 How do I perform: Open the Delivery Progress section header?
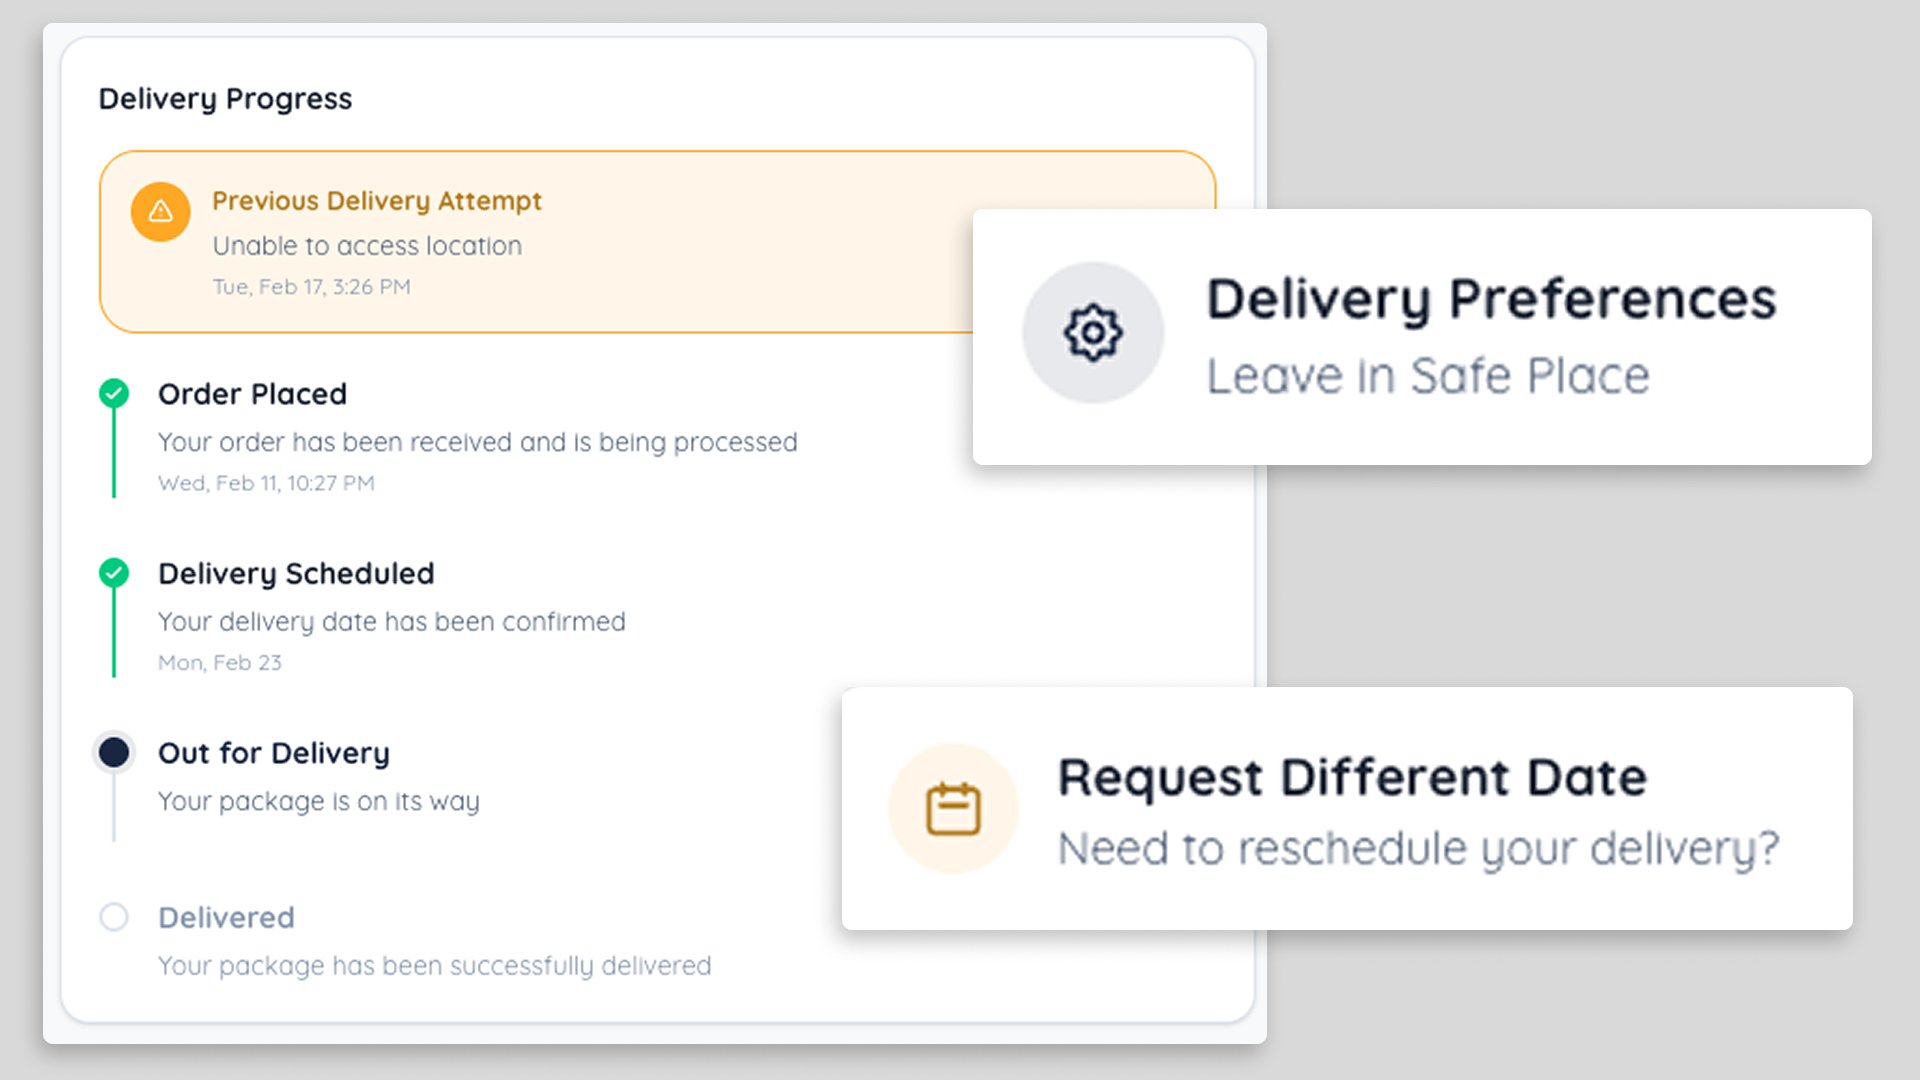coord(225,98)
